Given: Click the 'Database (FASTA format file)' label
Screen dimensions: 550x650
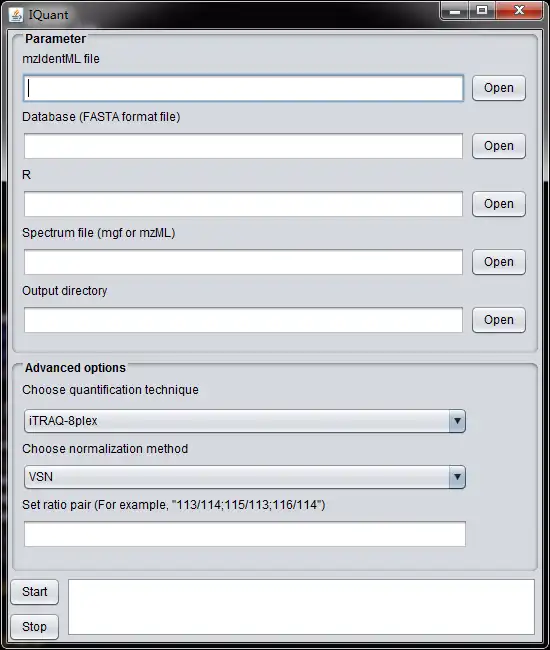Looking at the screenshot, I should tap(101, 117).
